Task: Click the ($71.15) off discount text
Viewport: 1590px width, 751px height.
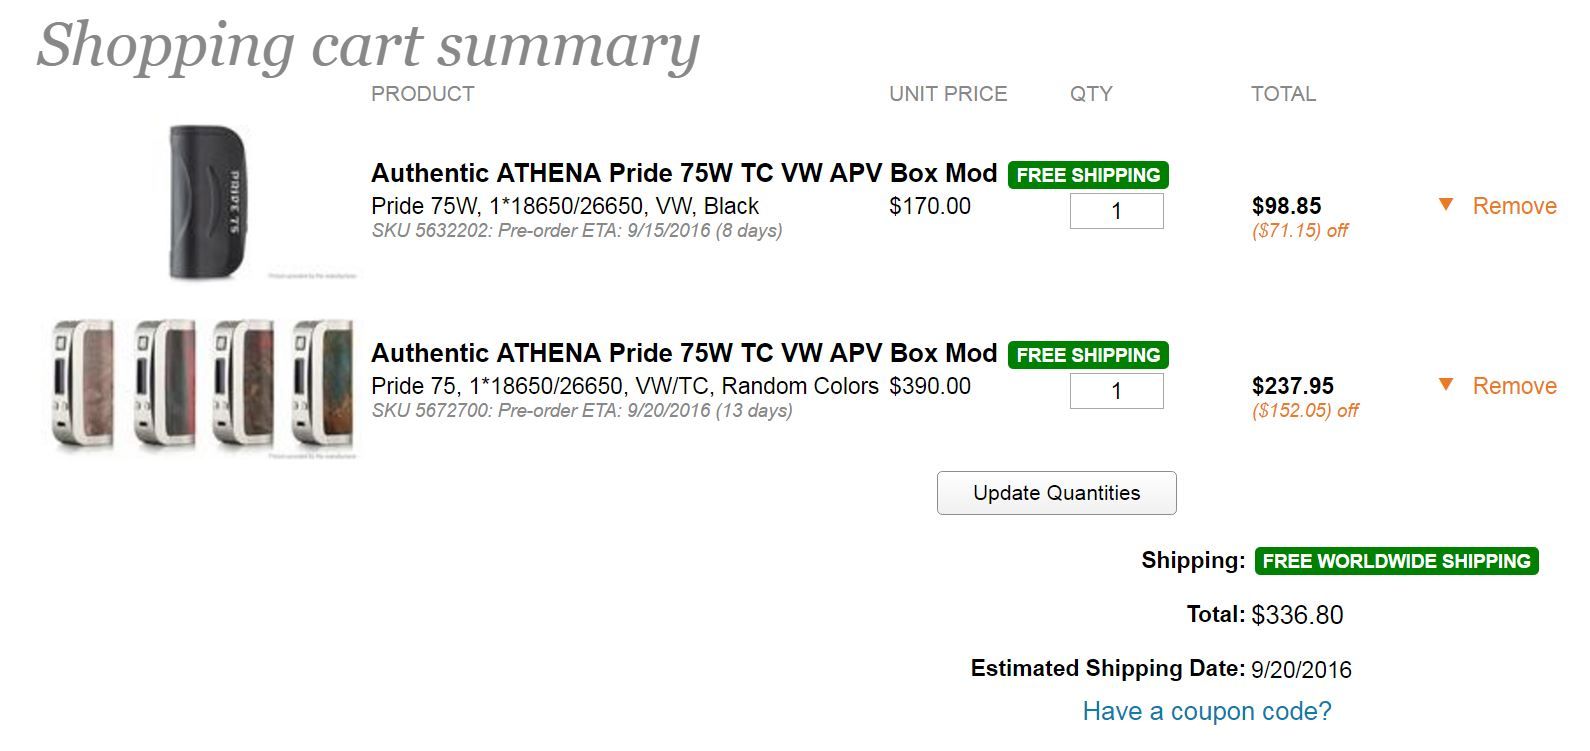Action: (x=1299, y=231)
